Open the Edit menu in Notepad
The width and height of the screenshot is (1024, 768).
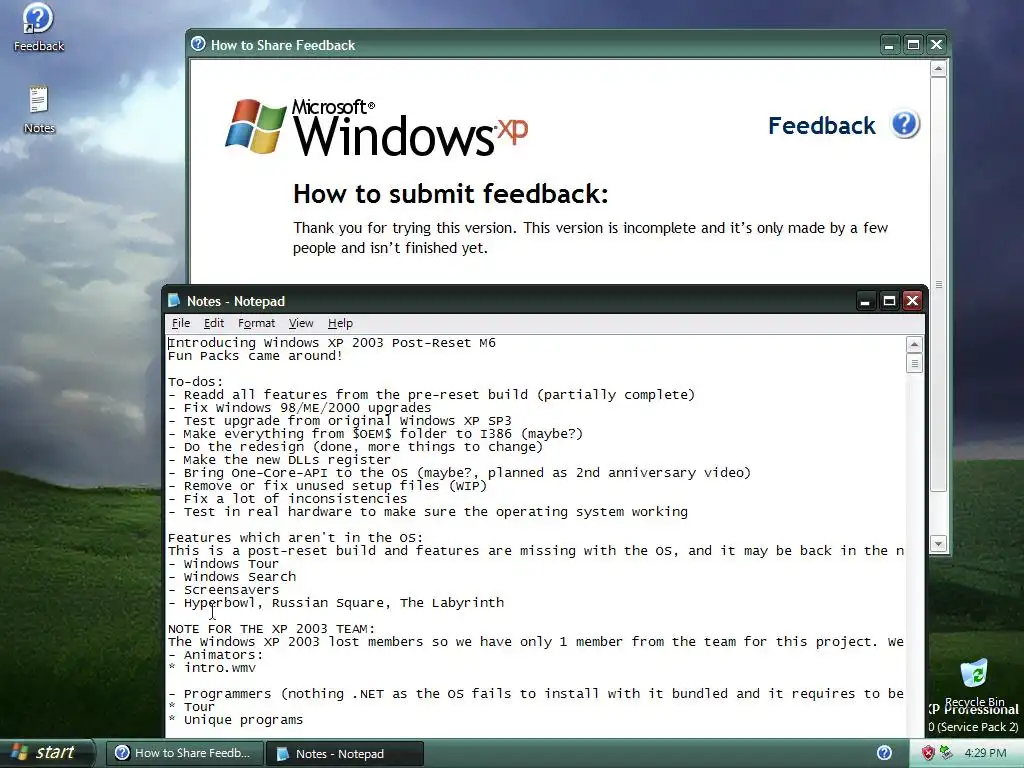click(214, 323)
